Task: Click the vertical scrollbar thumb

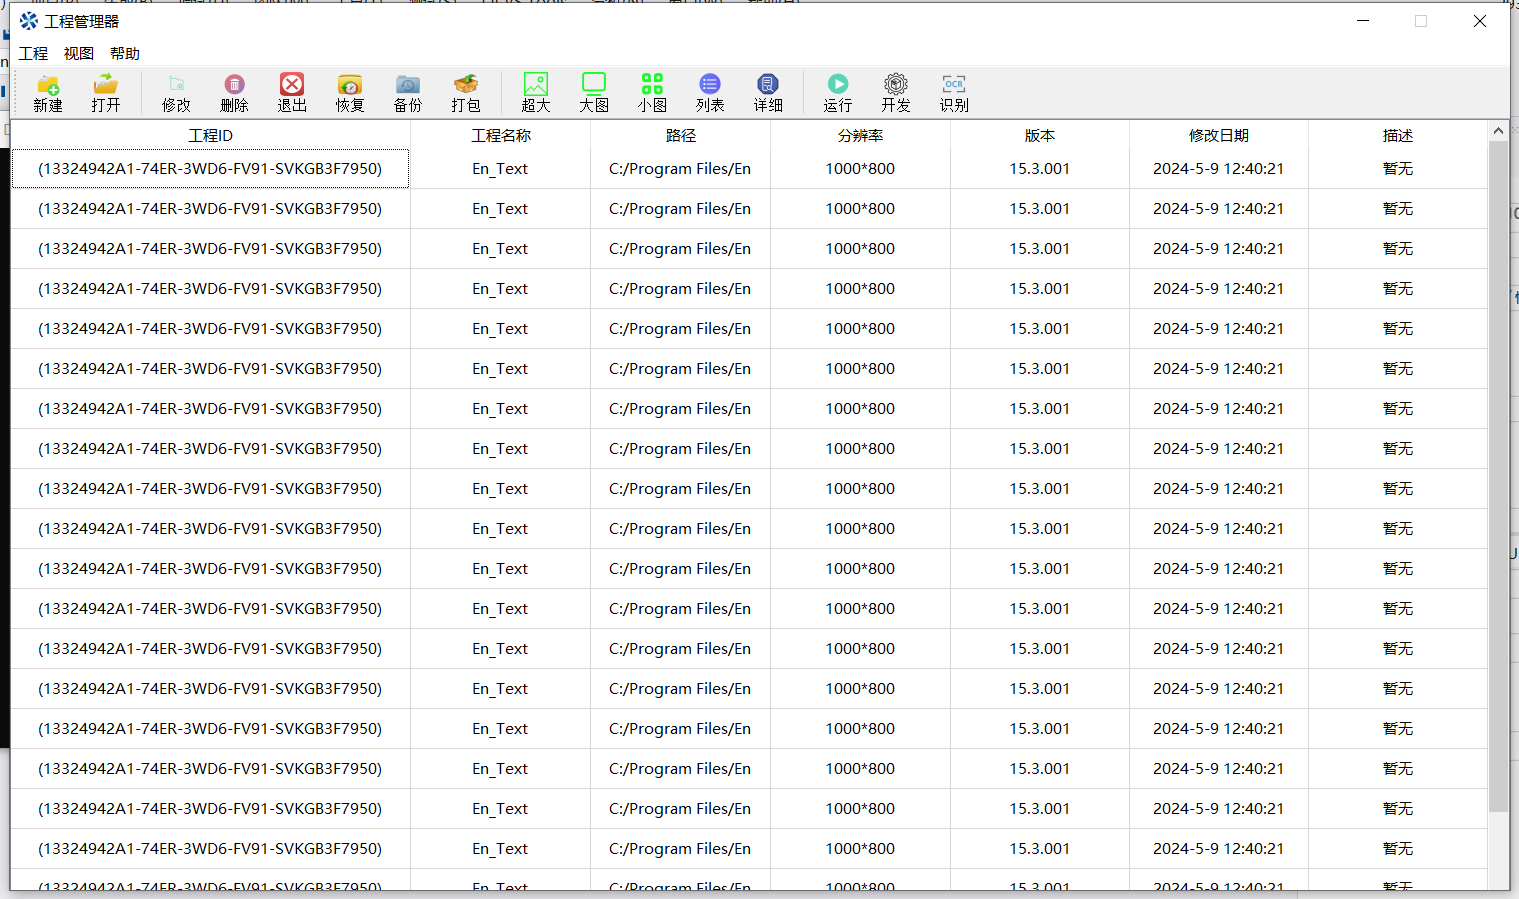Action: (1498, 476)
